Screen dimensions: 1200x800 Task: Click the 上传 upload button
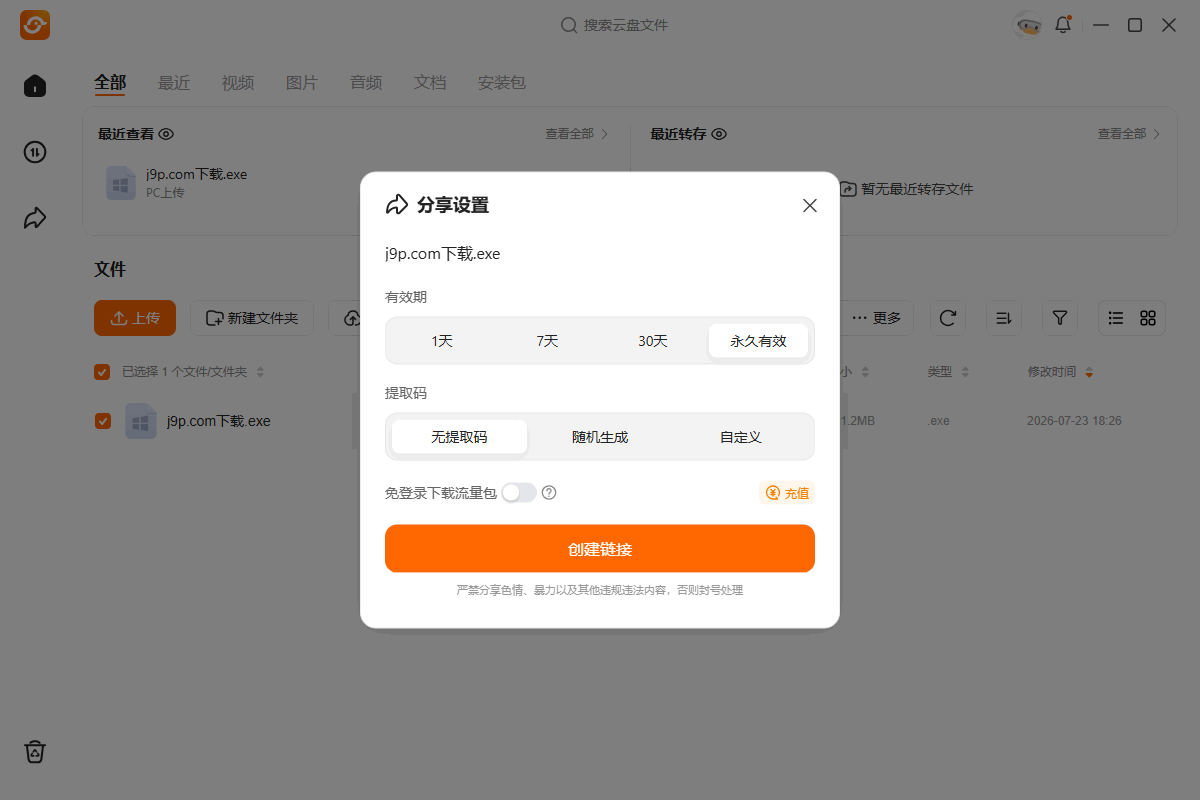coord(135,318)
